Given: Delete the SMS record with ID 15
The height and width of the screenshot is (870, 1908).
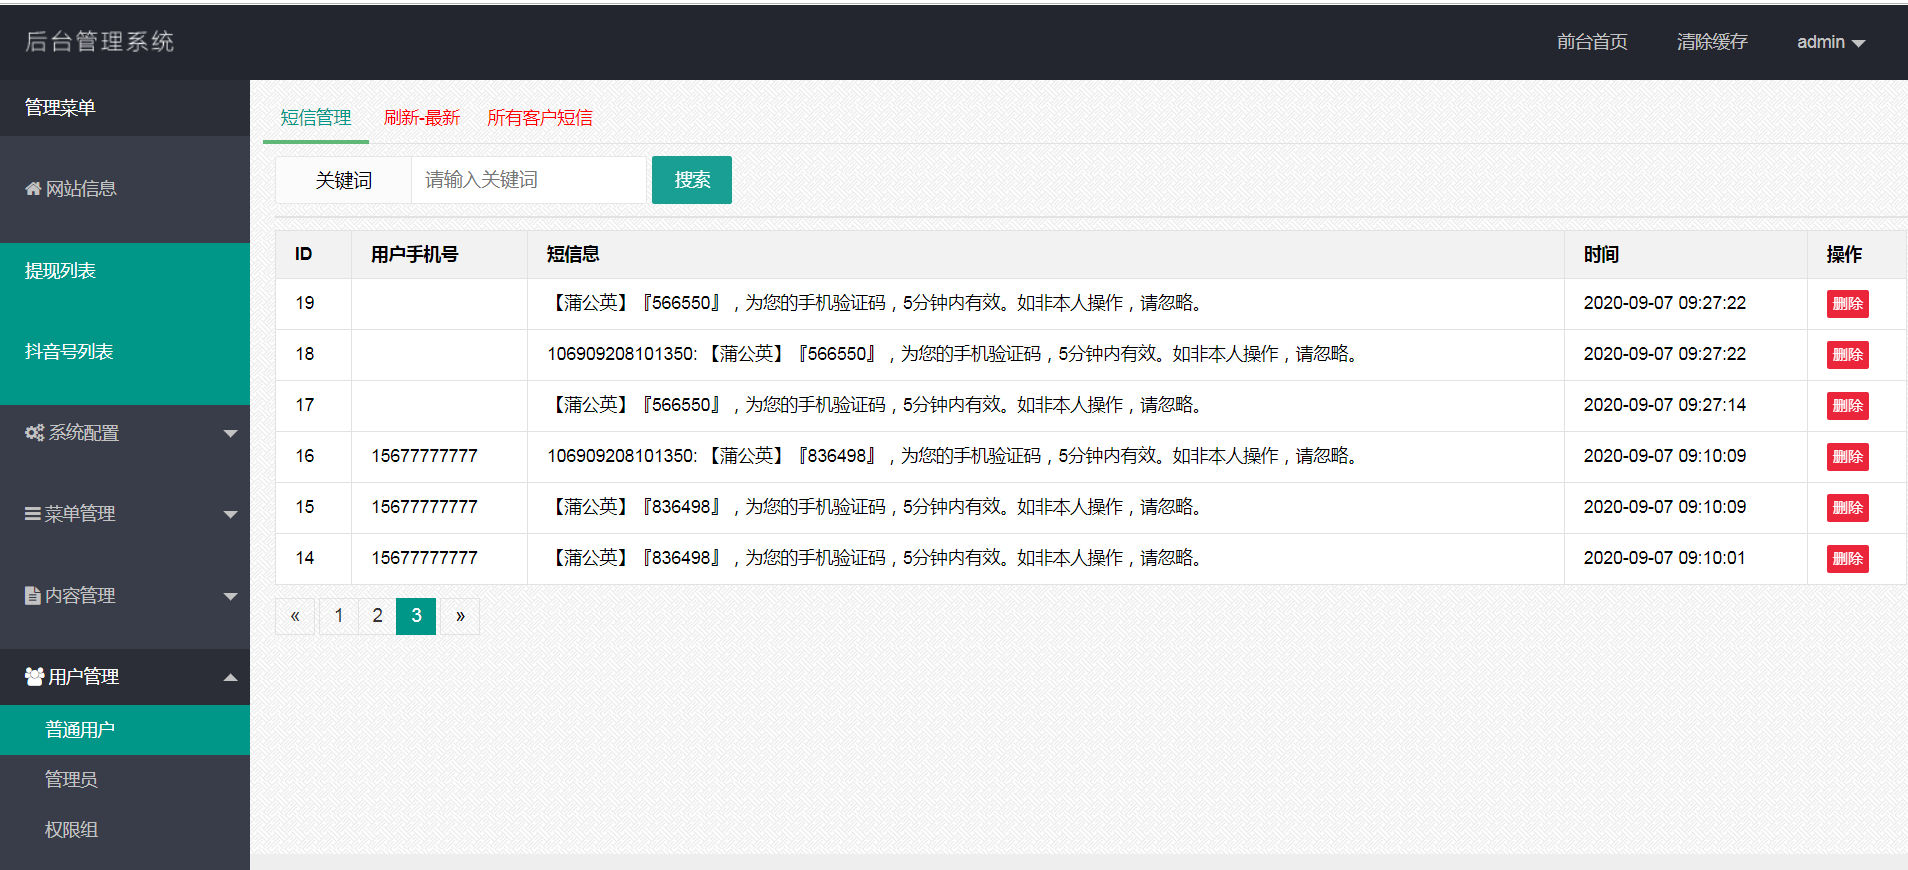Looking at the screenshot, I should (1848, 508).
